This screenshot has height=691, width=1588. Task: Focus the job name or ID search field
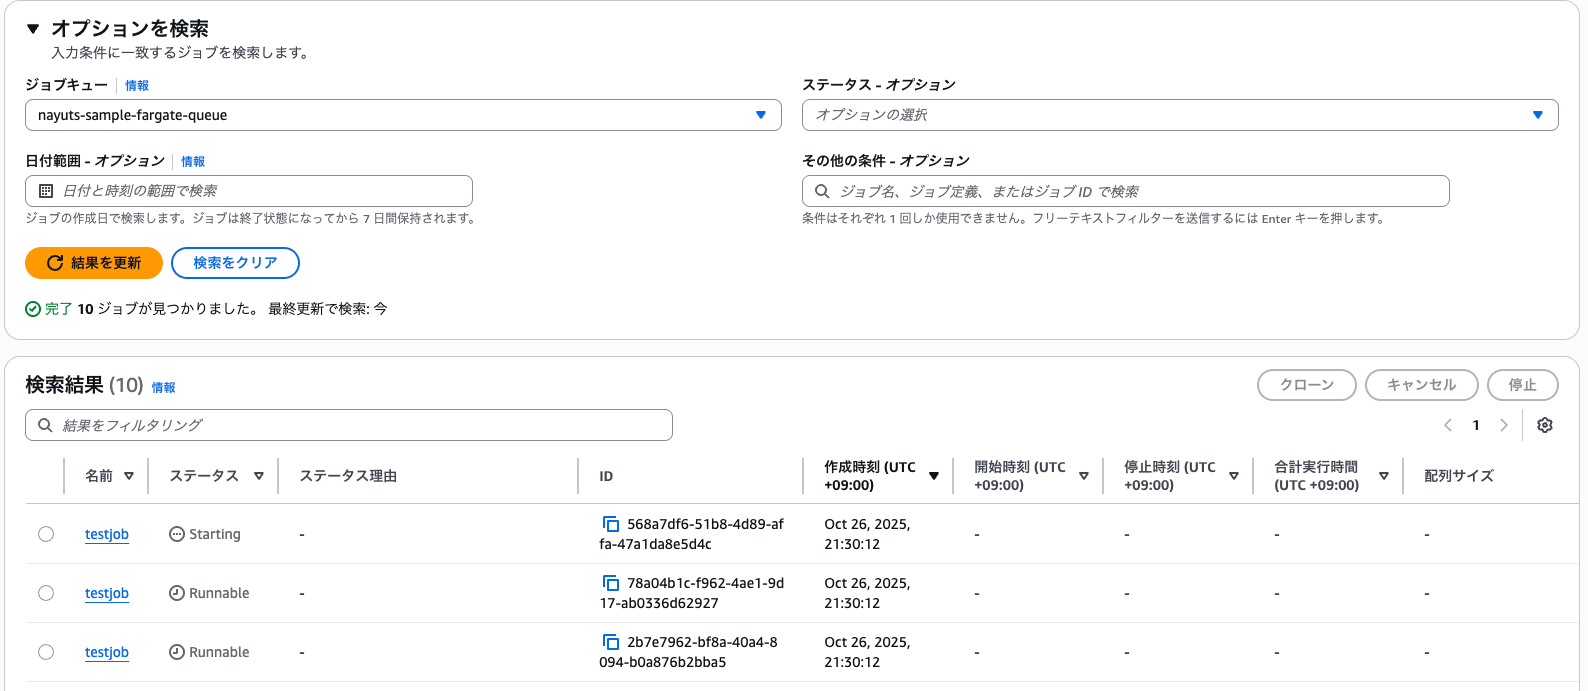(x=1126, y=191)
